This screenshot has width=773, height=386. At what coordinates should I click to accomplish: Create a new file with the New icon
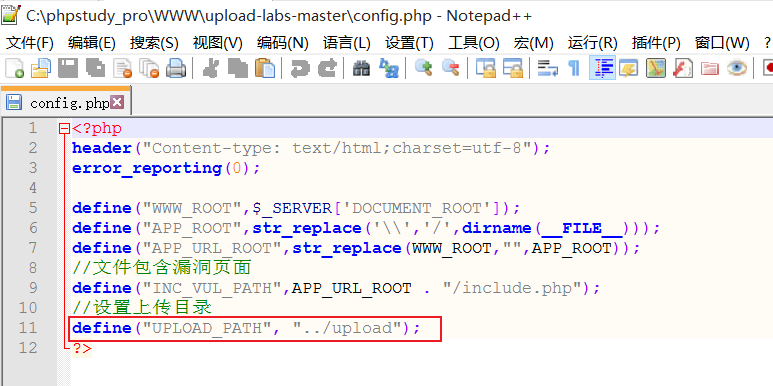tap(14, 68)
